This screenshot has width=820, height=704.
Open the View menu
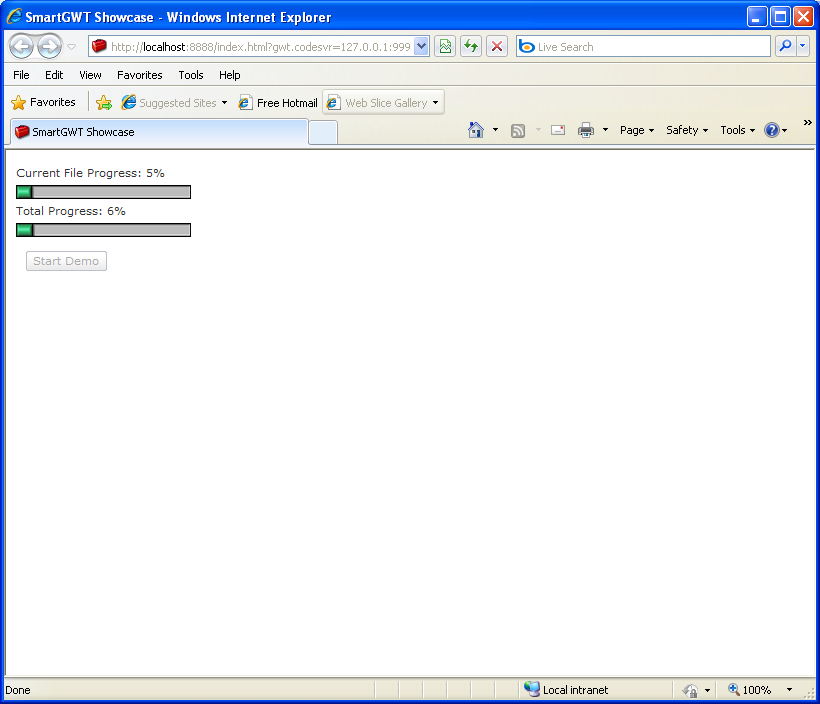point(90,75)
